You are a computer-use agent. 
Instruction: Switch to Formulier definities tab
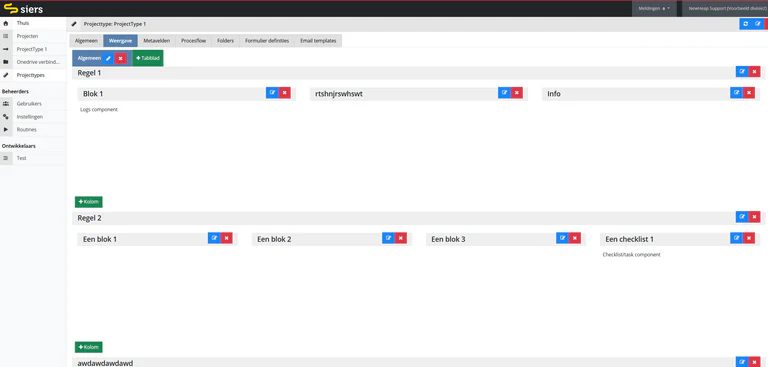click(267, 41)
